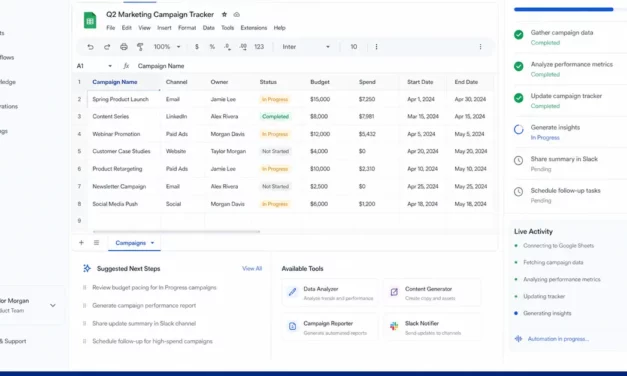Image resolution: width=627 pixels, height=376 pixels.
Task: Click the Schedule follow-up tasks clock icon
Action: [519, 192]
